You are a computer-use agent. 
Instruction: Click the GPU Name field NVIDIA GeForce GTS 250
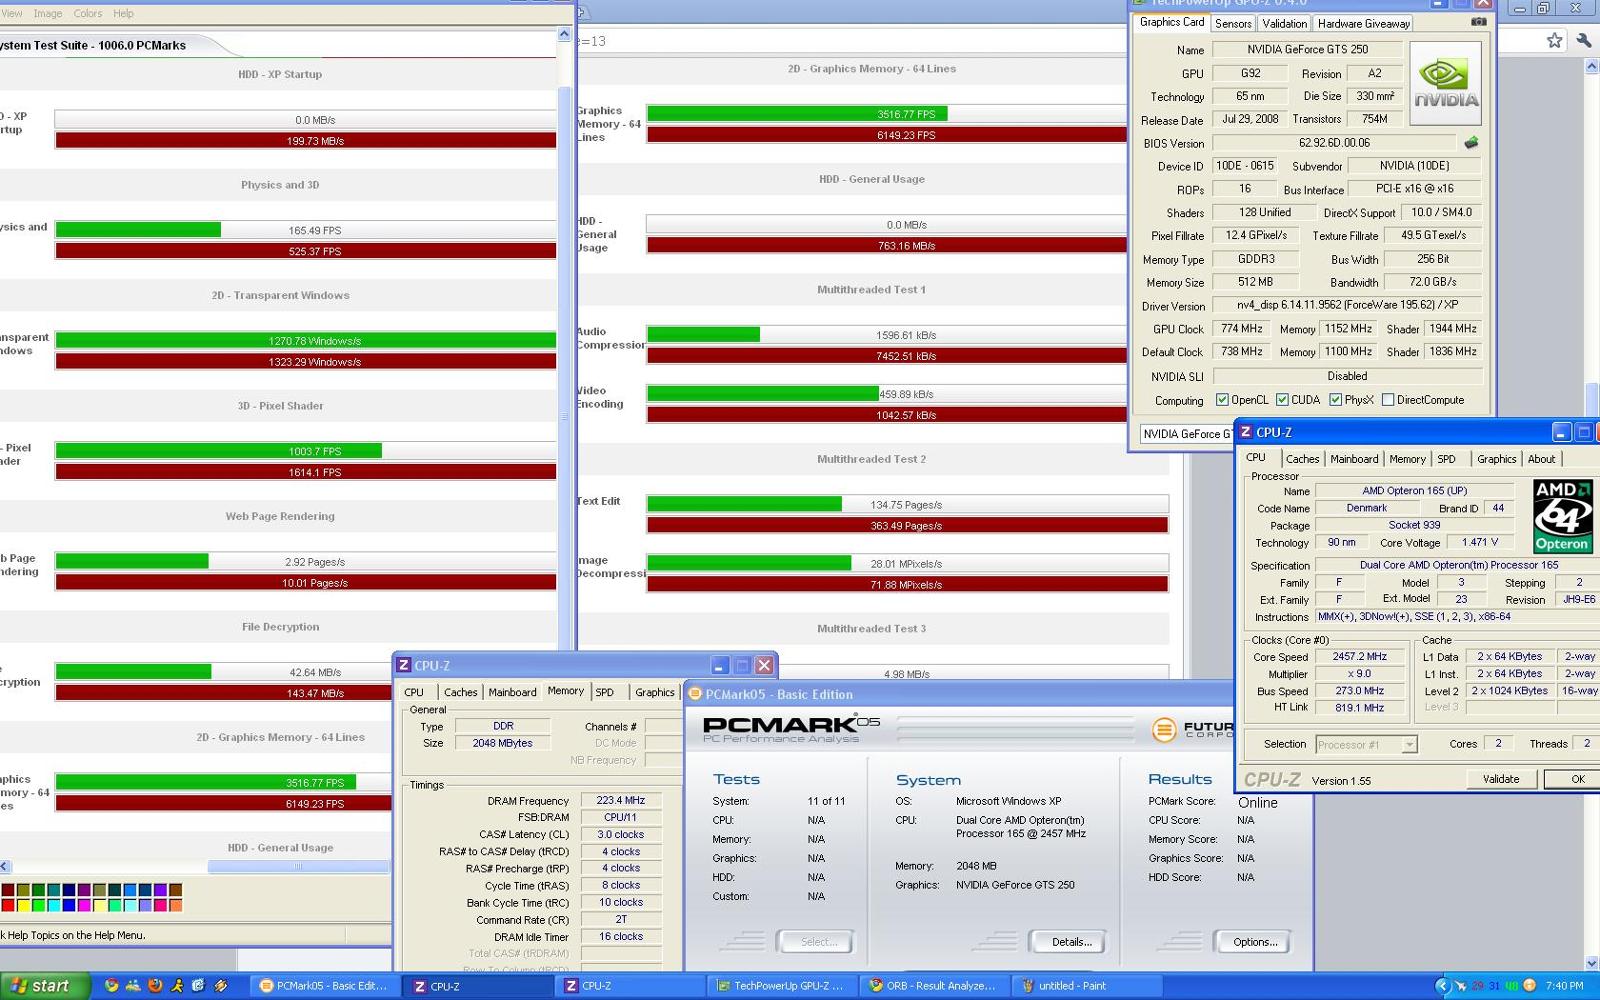pos(1307,49)
